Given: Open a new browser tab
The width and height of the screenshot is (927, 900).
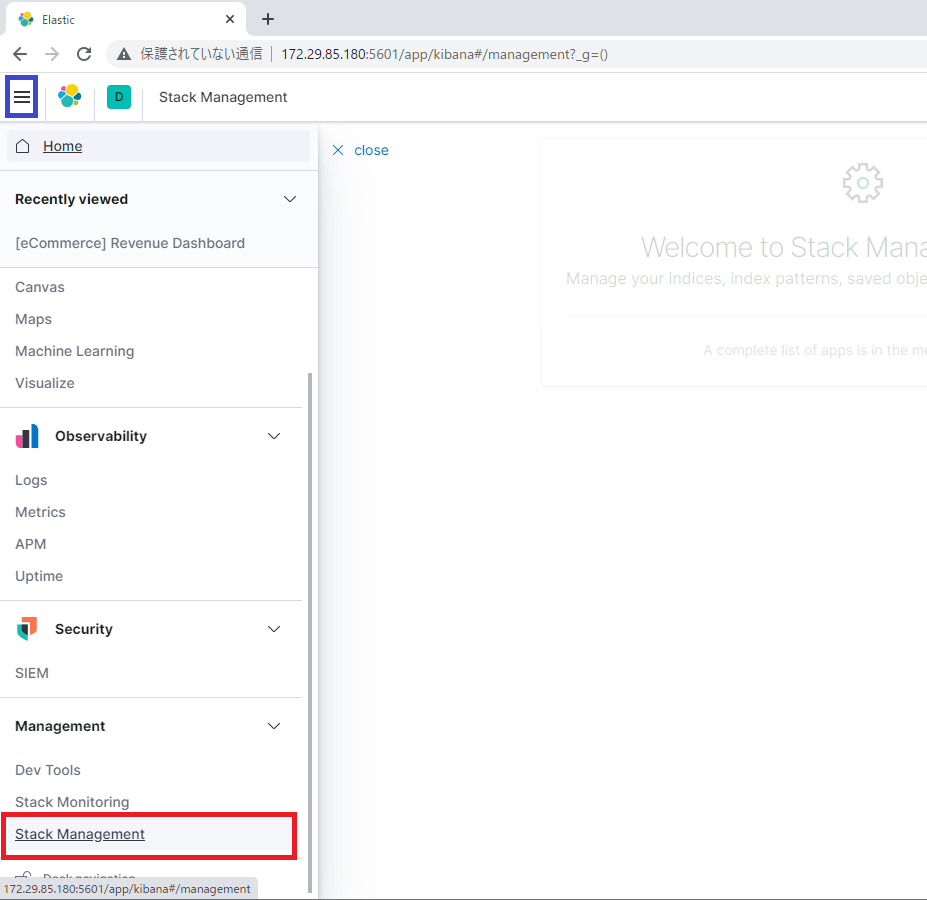Looking at the screenshot, I should pyautogui.click(x=268, y=19).
